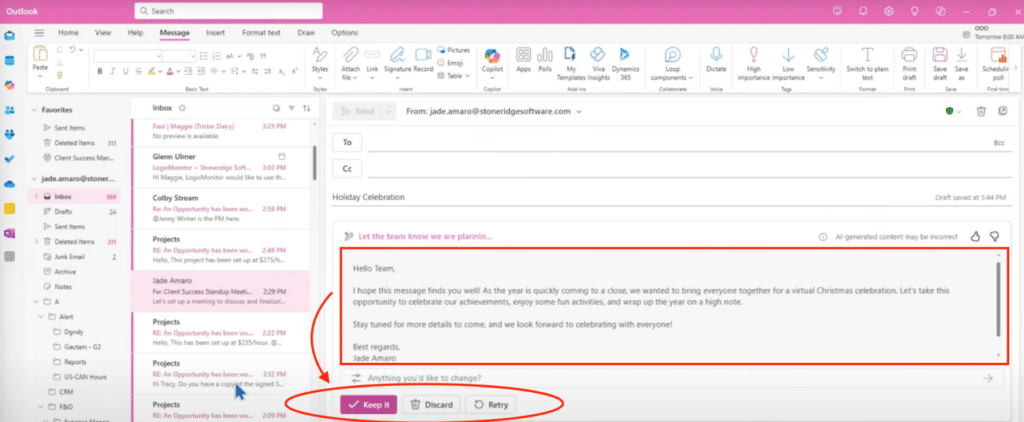Open the Format text tab
This screenshot has width=1024, height=422.
coord(261,32)
